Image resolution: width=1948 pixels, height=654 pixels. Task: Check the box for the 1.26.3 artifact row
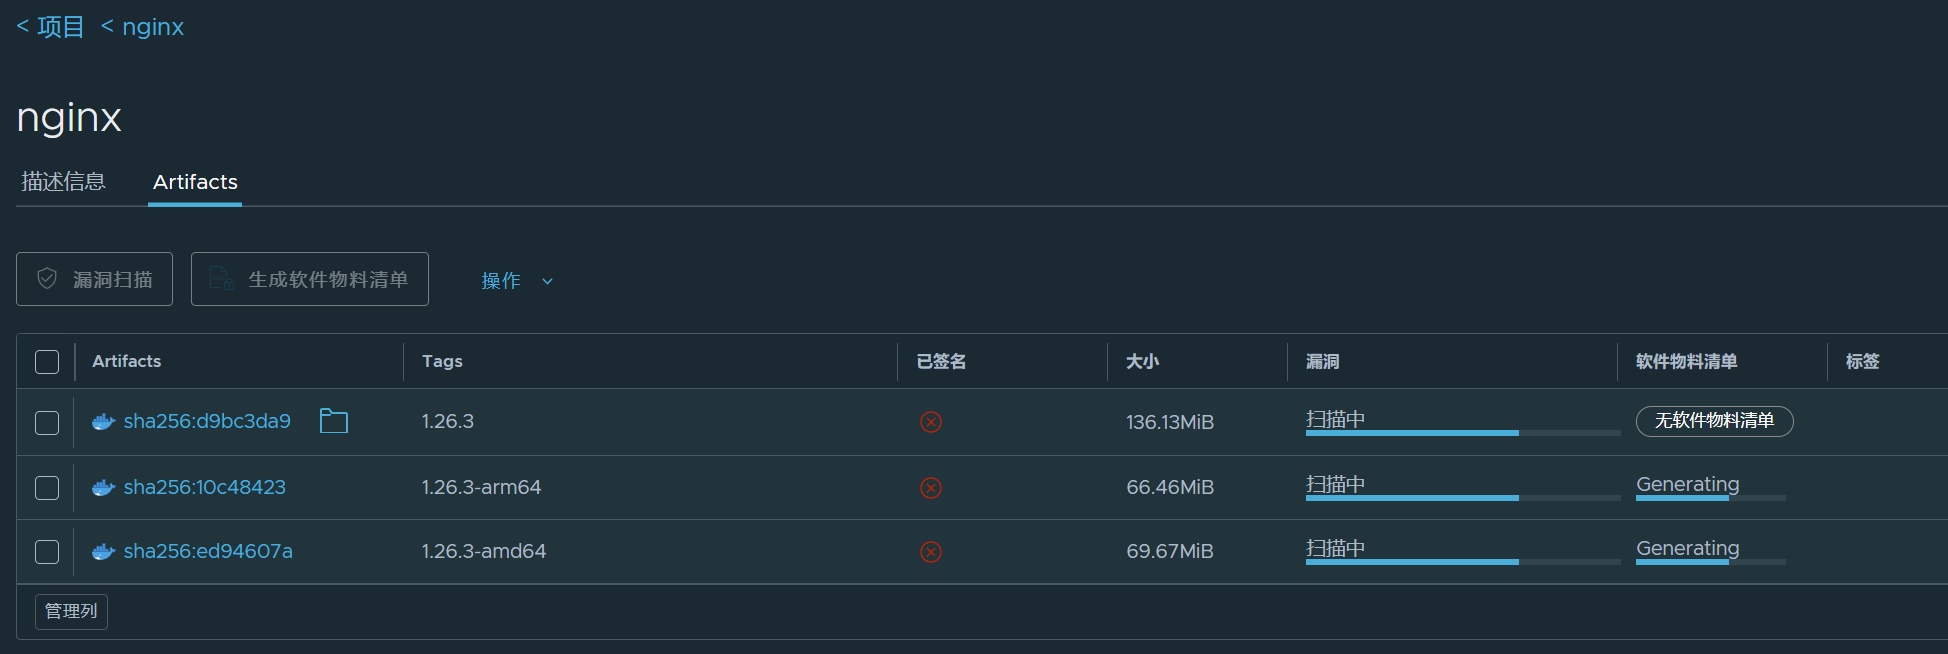coord(47,423)
